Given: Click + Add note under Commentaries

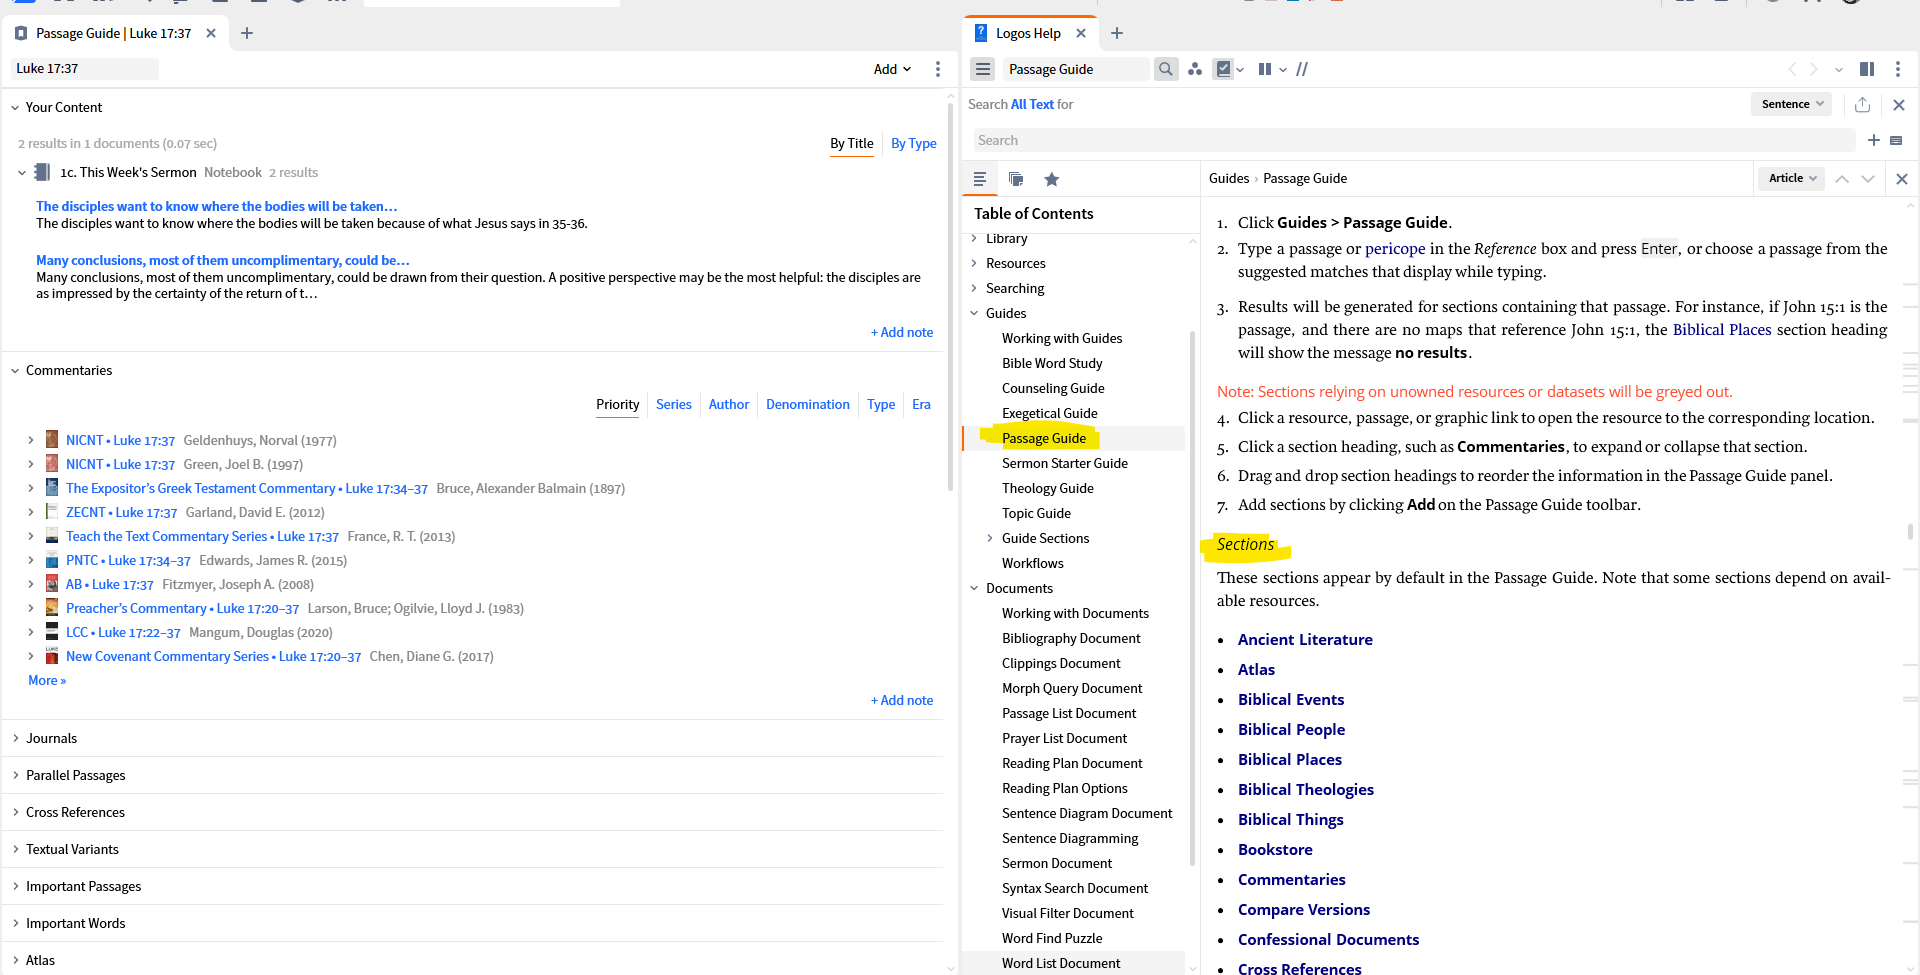Looking at the screenshot, I should [901, 700].
